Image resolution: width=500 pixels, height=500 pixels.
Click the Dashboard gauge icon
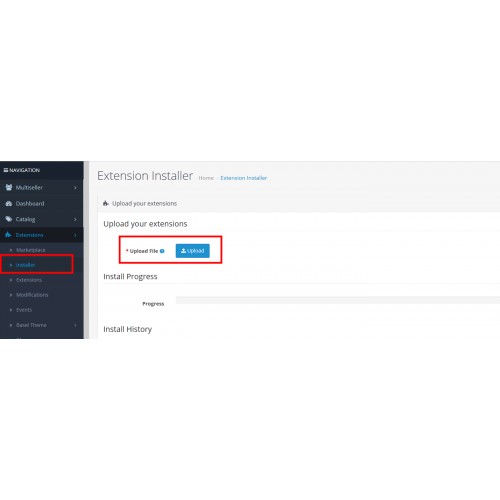[9, 203]
